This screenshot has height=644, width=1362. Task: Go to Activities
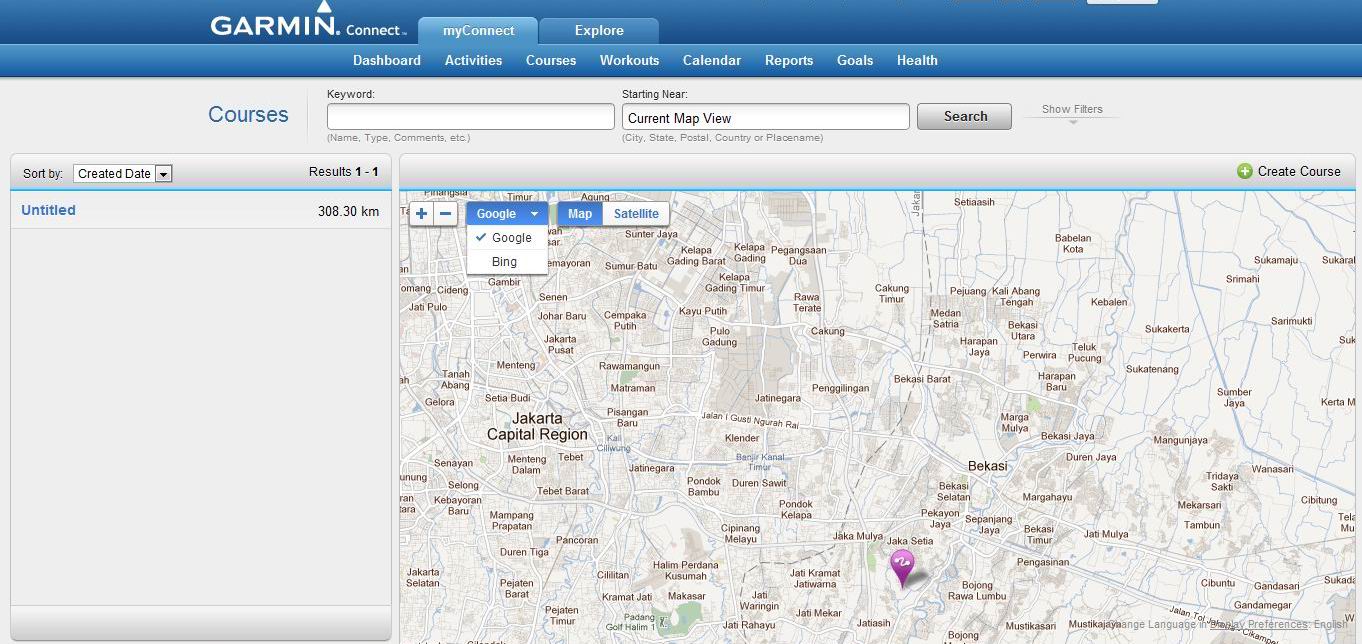point(473,60)
